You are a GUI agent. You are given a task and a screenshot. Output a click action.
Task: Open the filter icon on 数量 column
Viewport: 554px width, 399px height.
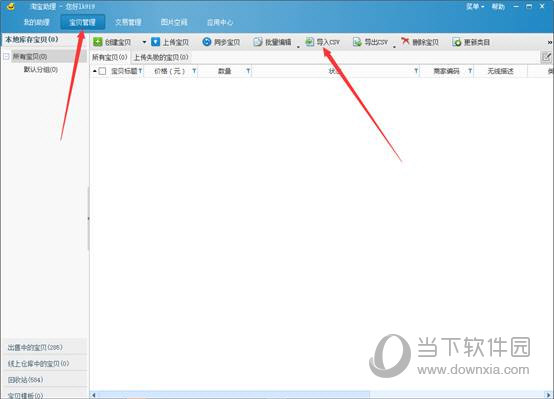[248, 71]
